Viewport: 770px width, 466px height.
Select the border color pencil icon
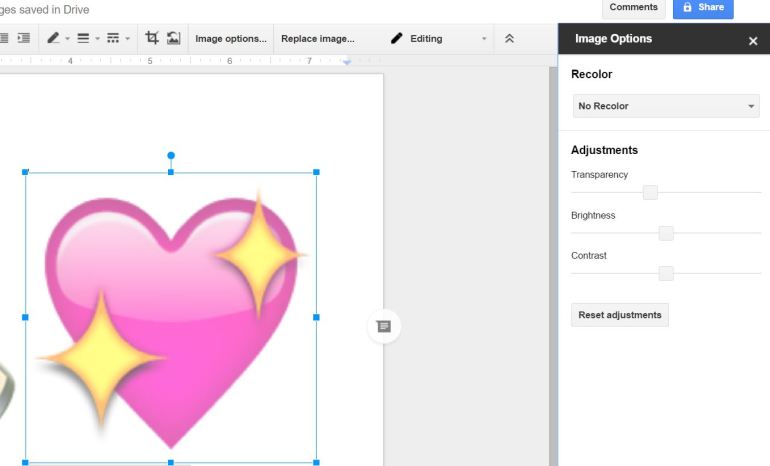54,38
